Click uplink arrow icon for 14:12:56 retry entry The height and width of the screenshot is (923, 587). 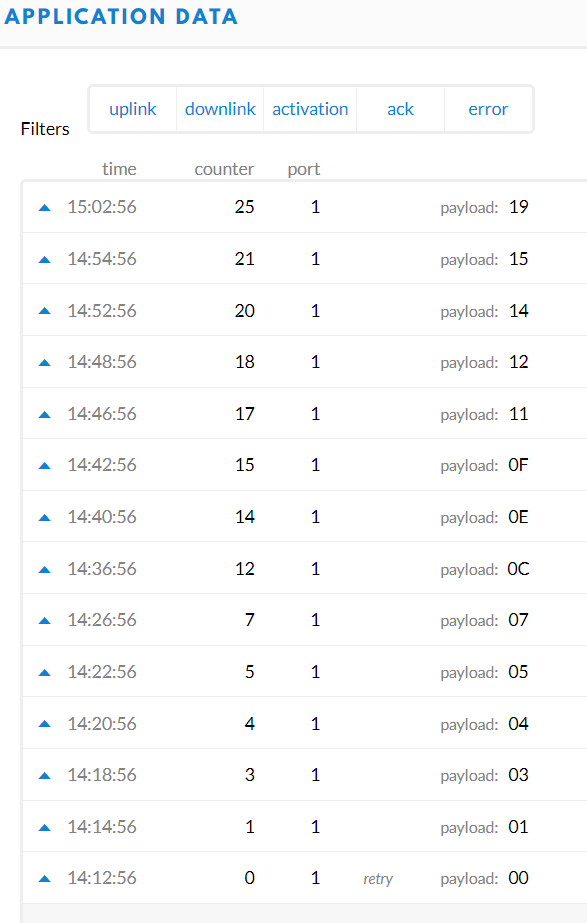pyautogui.click(x=44, y=879)
